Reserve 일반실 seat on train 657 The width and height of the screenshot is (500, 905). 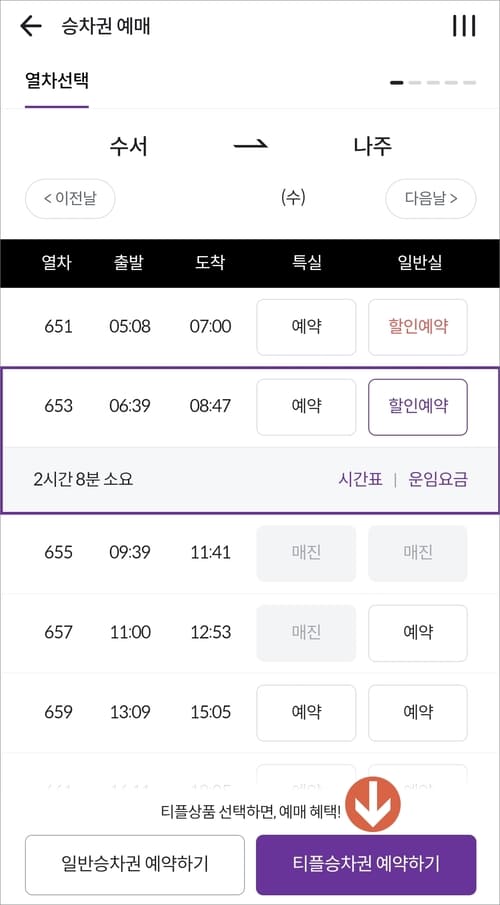coord(418,633)
